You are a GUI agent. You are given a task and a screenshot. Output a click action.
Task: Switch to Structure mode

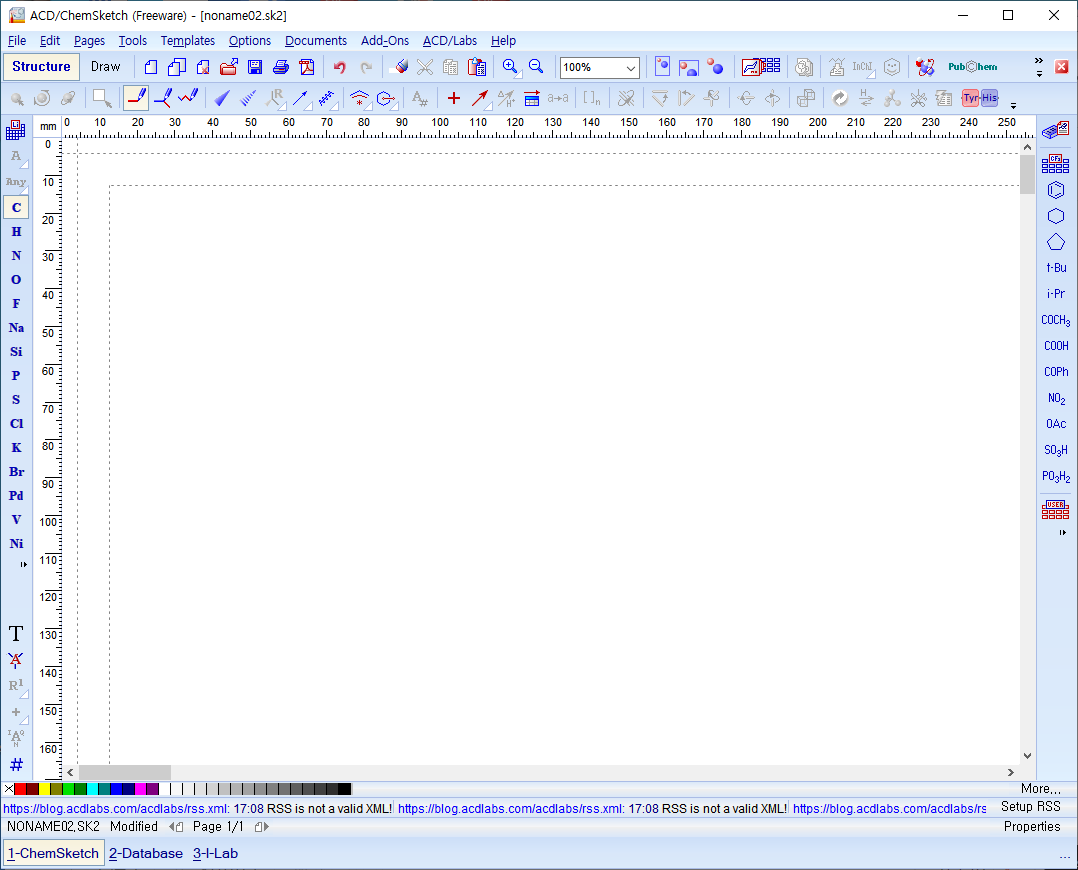coord(41,67)
